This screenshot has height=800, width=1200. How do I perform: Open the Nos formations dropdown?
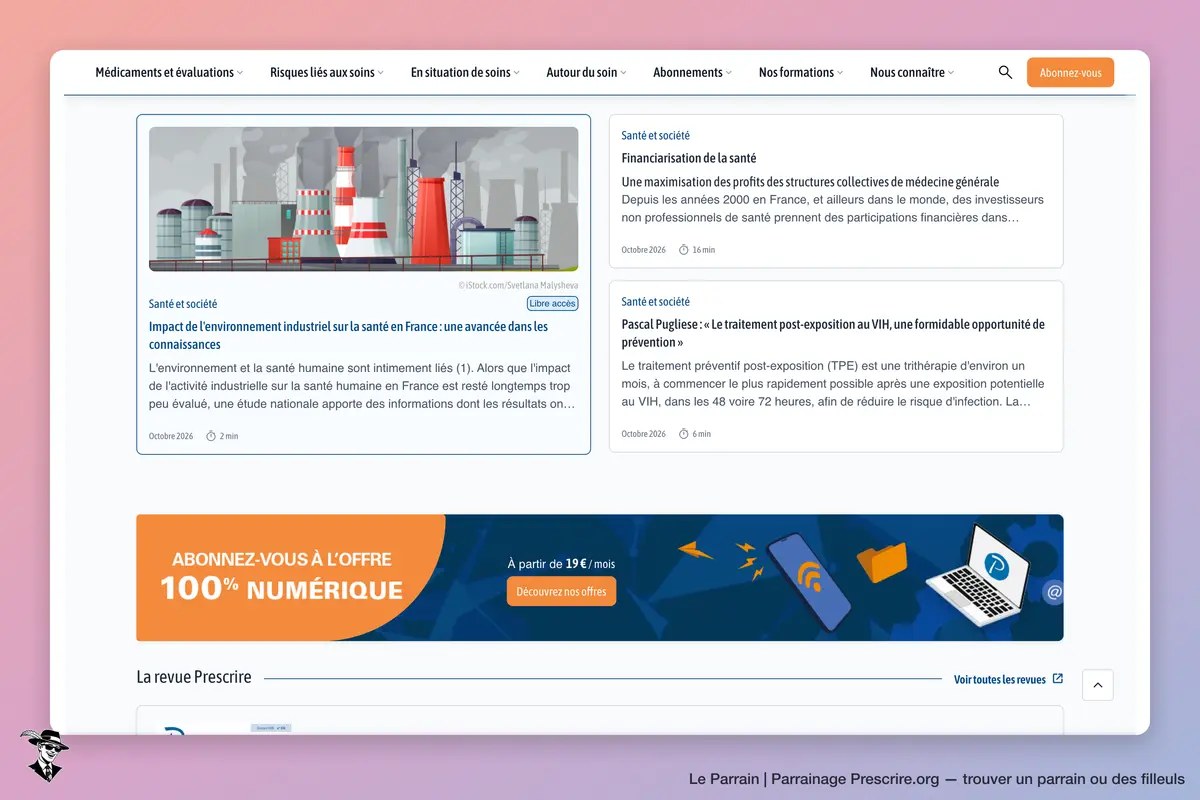click(801, 72)
